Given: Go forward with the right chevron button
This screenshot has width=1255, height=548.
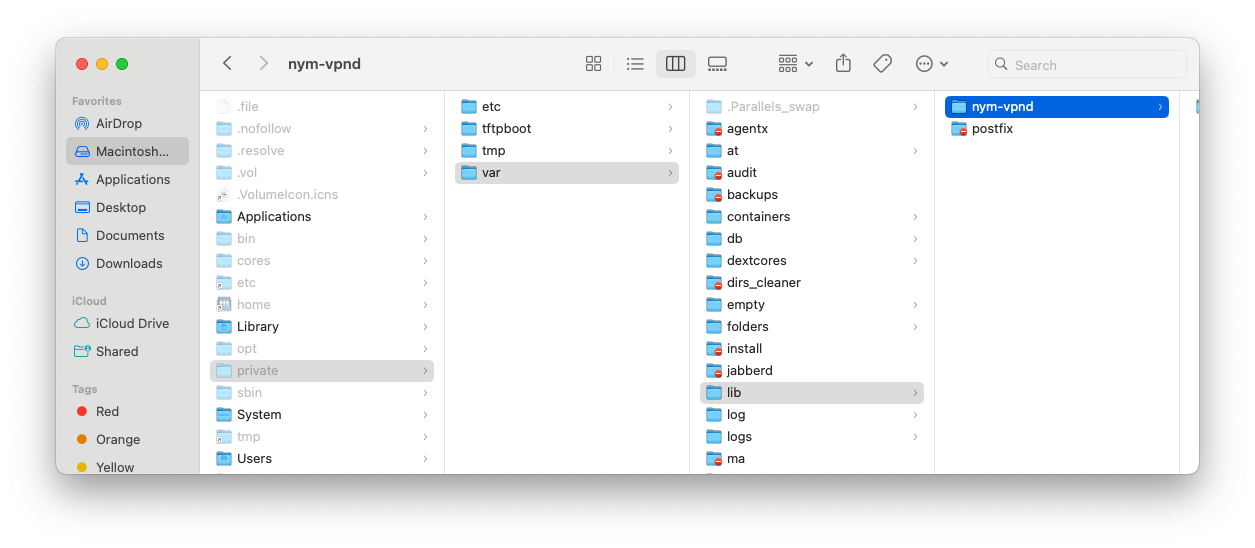Looking at the screenshot, I should click(x=263, y=63).
